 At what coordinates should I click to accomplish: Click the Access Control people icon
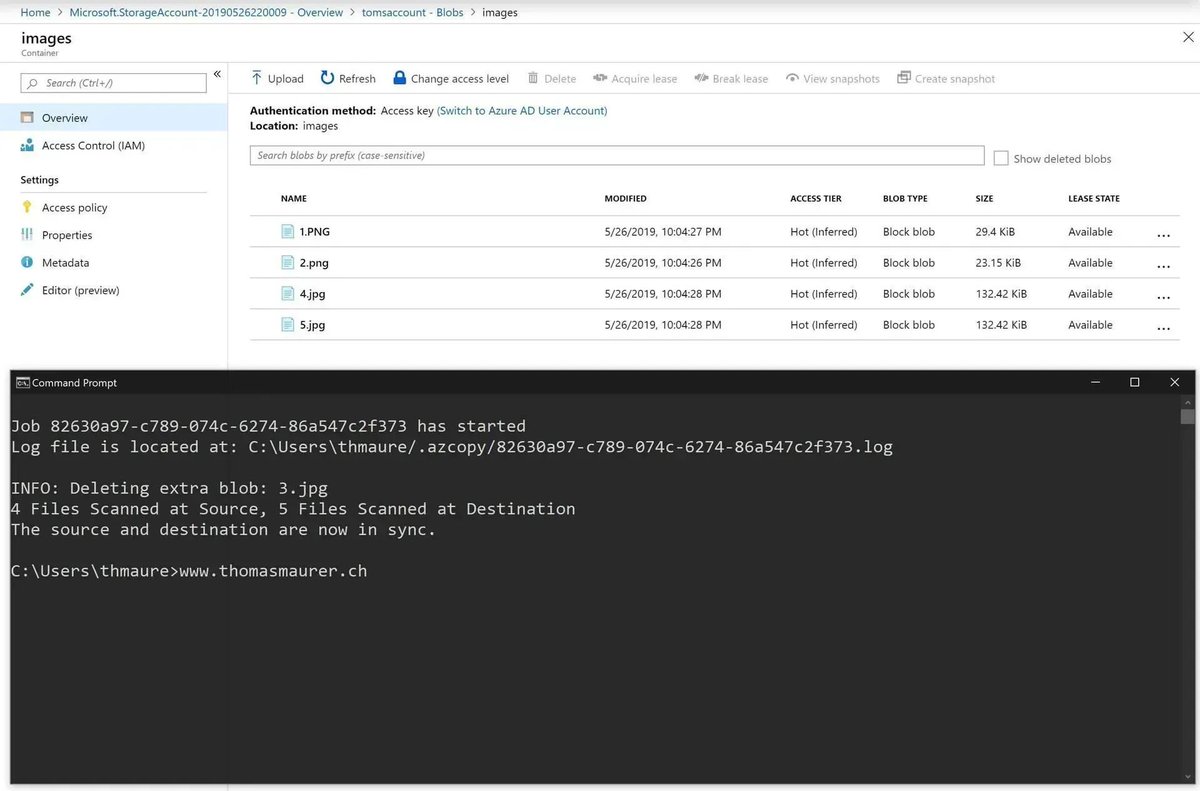[x=27, y=145]
